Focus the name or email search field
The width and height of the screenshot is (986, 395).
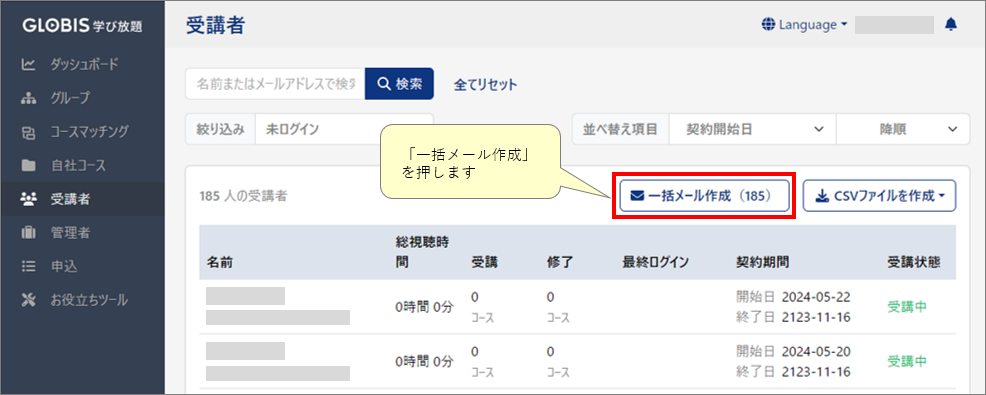(x=275, y=84)
